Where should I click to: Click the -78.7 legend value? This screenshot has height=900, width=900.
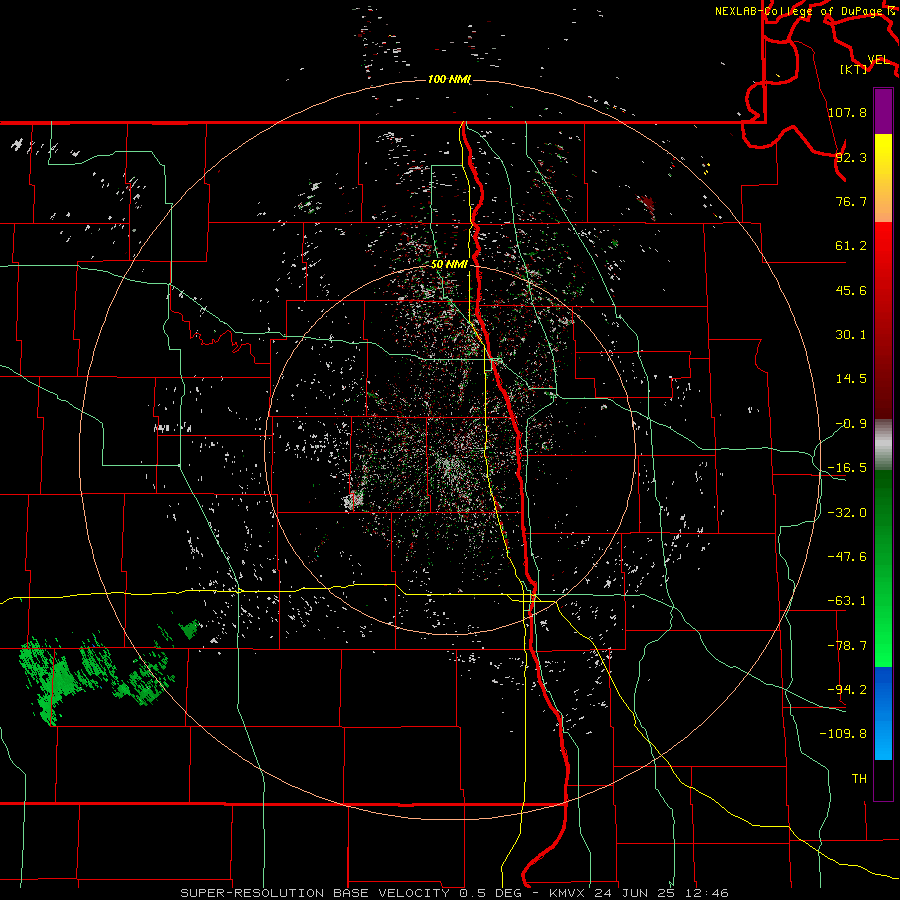[847, 646]
